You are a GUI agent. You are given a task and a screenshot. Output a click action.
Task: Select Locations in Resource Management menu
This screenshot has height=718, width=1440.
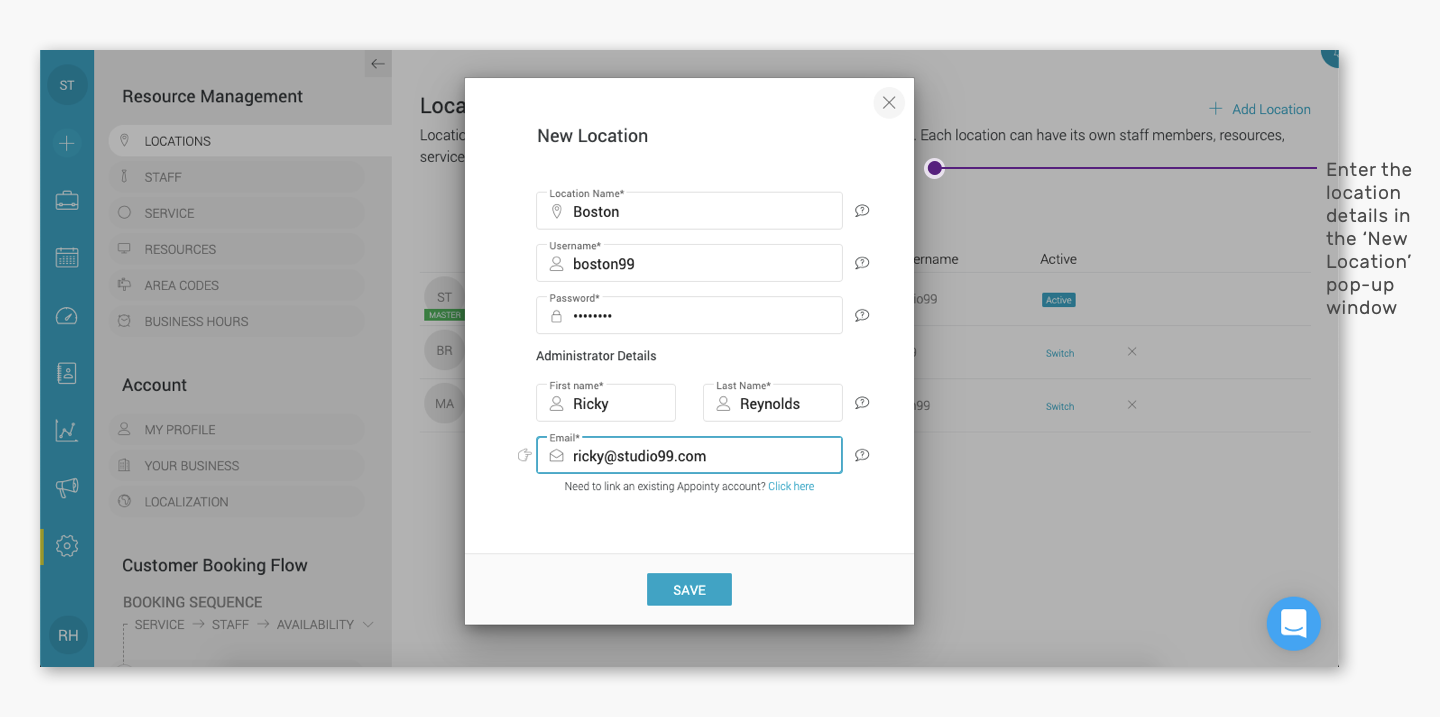click(x=250, y=141)
